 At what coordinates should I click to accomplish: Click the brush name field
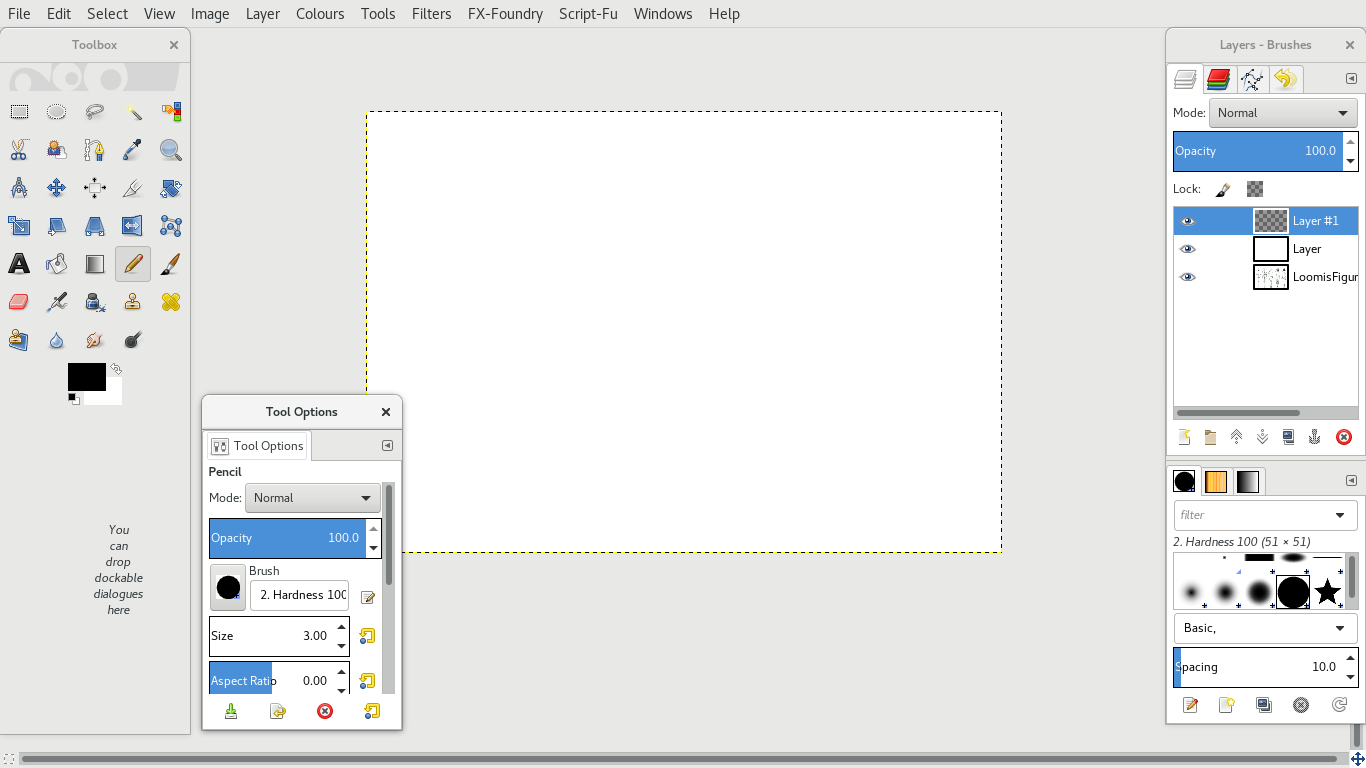pyautogui.click(x=299, y=595)
